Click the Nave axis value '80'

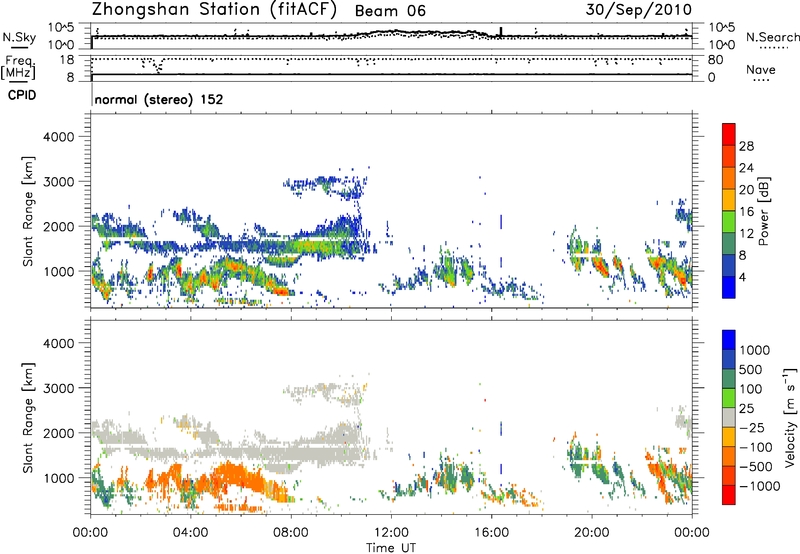click(x=715, y=60)
